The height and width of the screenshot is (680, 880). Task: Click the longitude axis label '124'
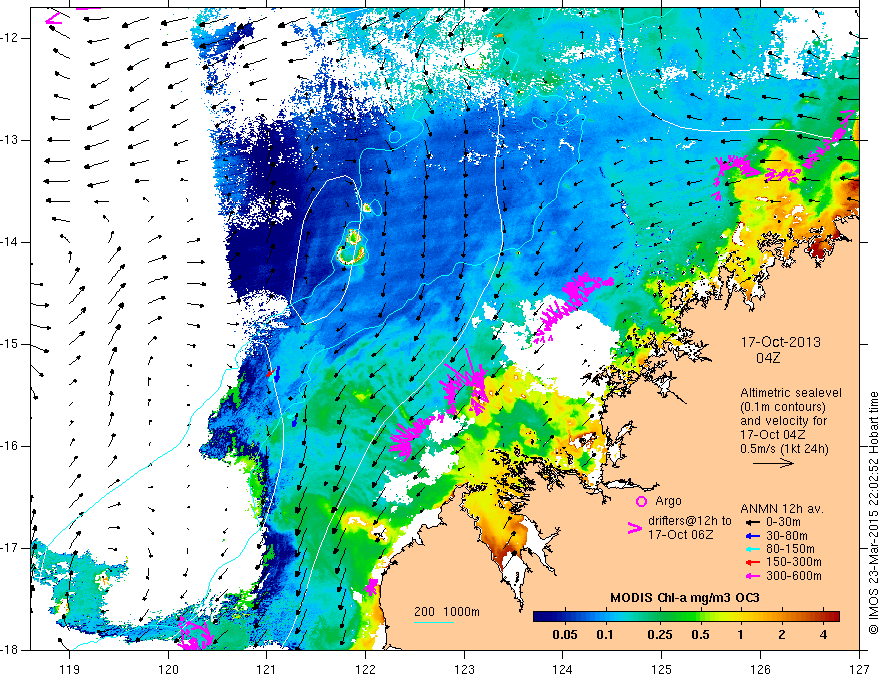click(563, 669)
